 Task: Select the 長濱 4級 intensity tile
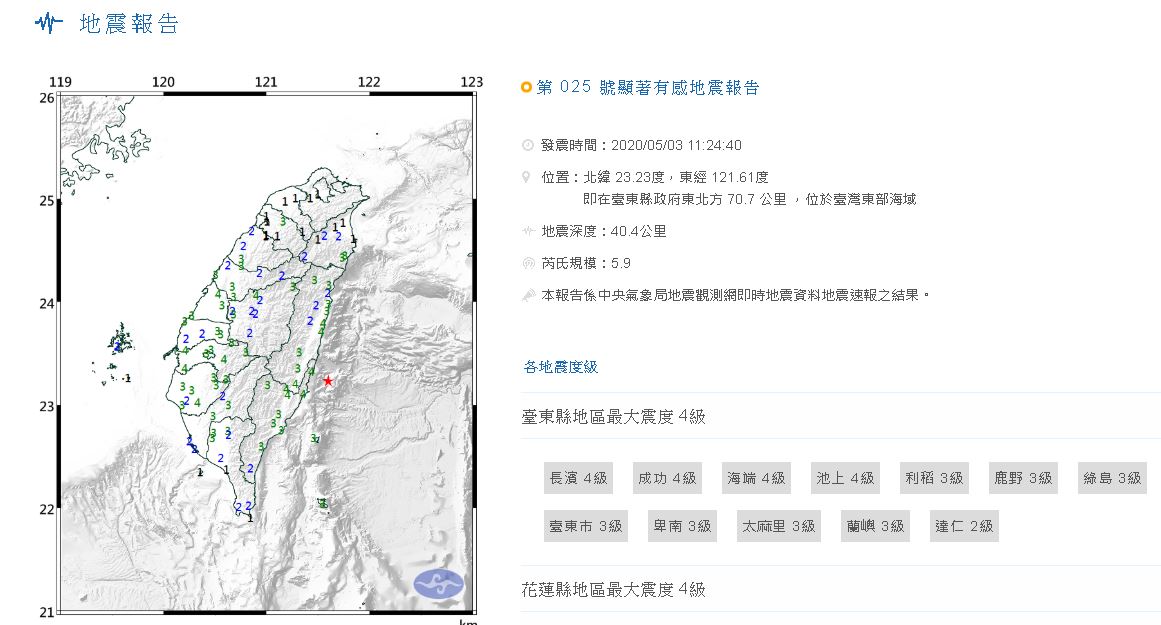(579, 478)
